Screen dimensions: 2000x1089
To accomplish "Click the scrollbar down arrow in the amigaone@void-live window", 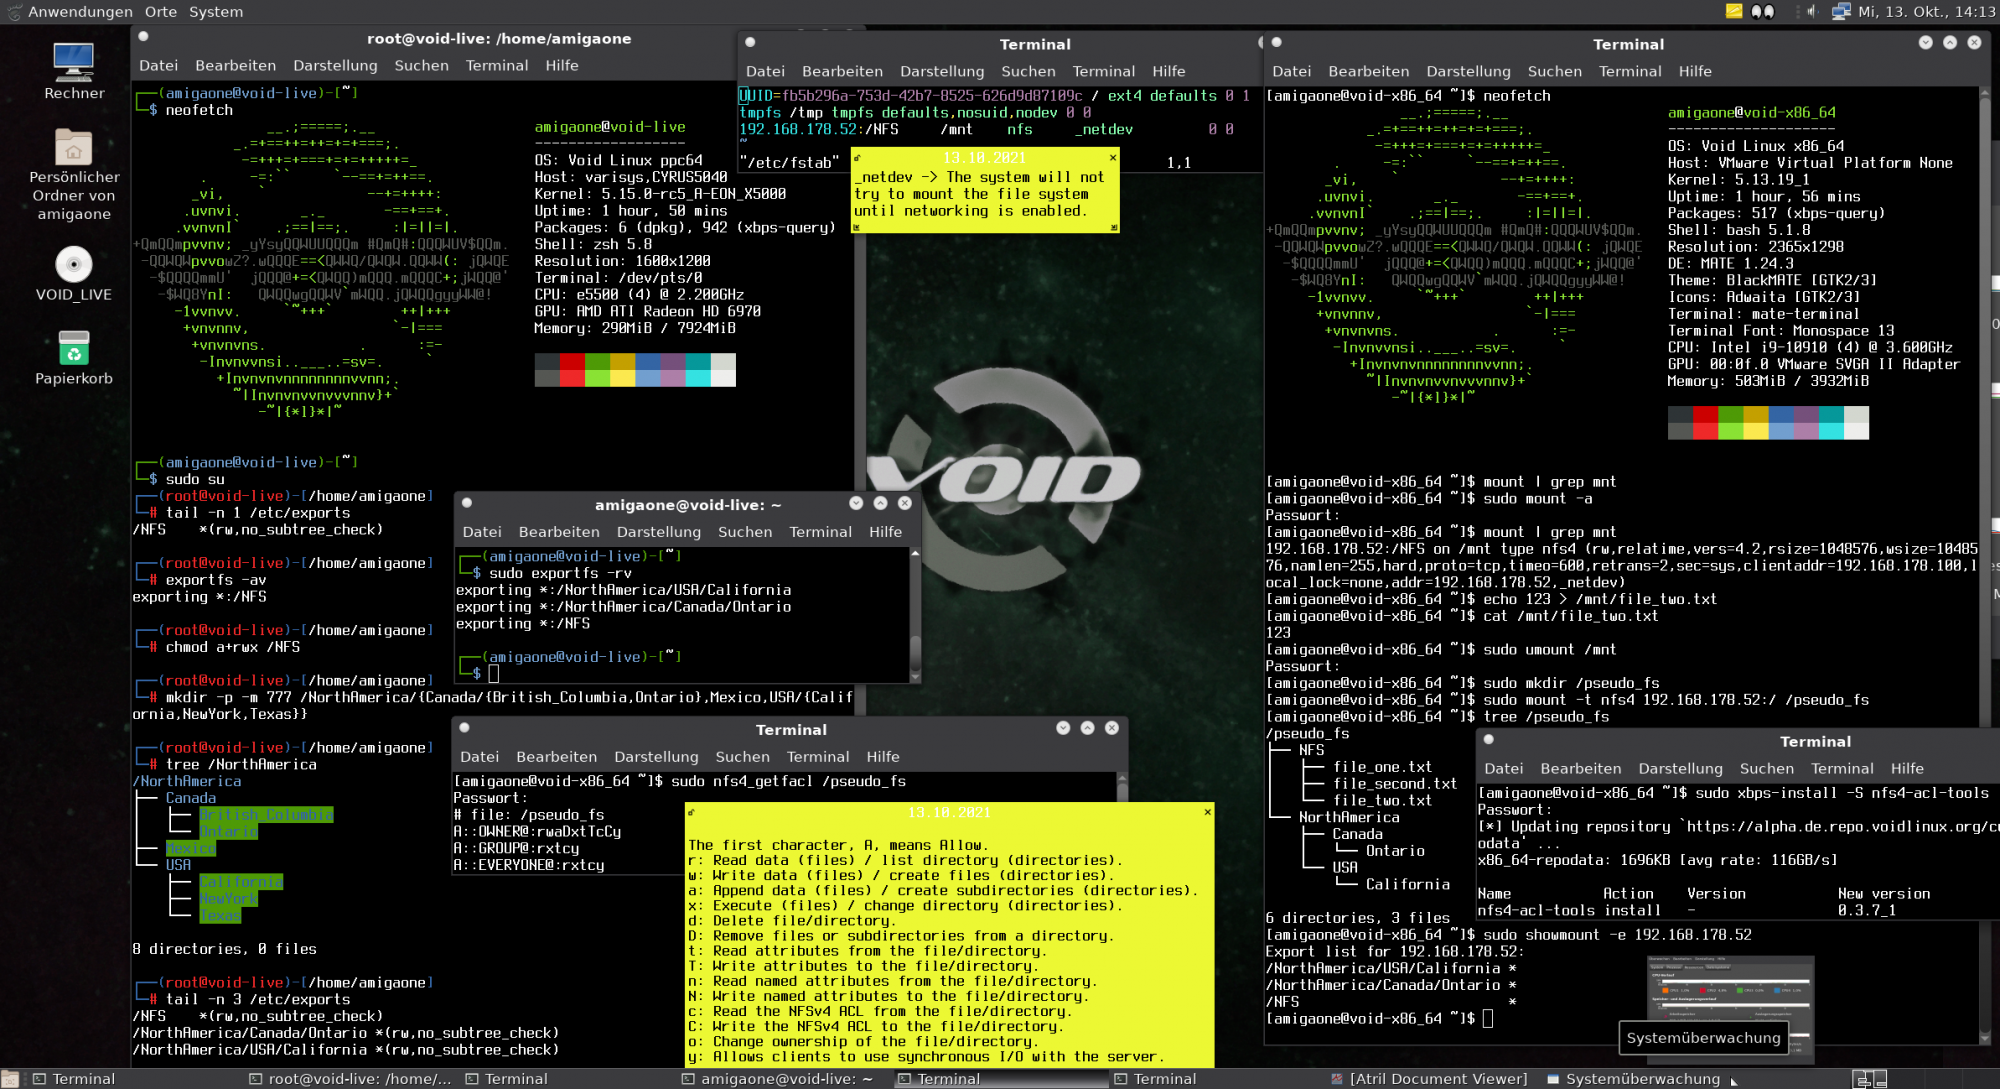I will [914, 677].
